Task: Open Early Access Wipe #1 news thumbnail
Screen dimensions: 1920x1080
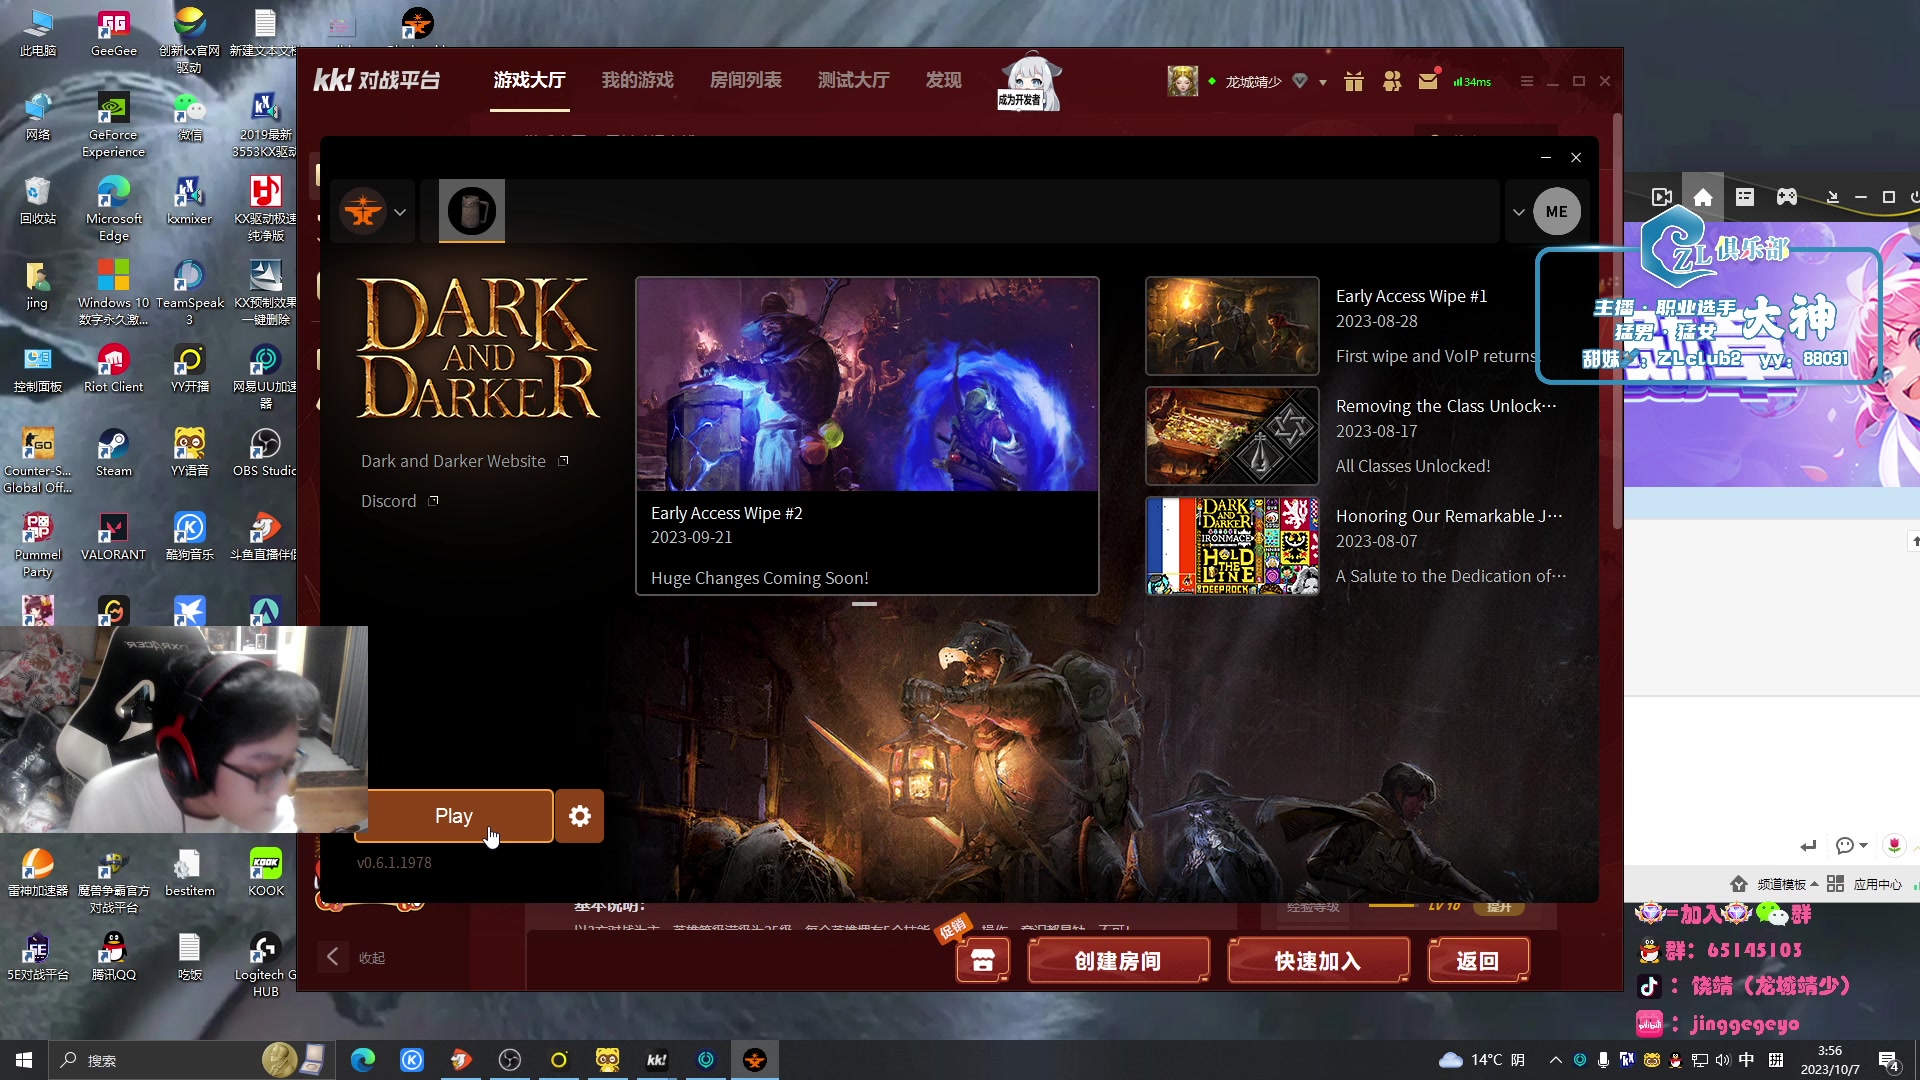Action: tap(1232, 326)
